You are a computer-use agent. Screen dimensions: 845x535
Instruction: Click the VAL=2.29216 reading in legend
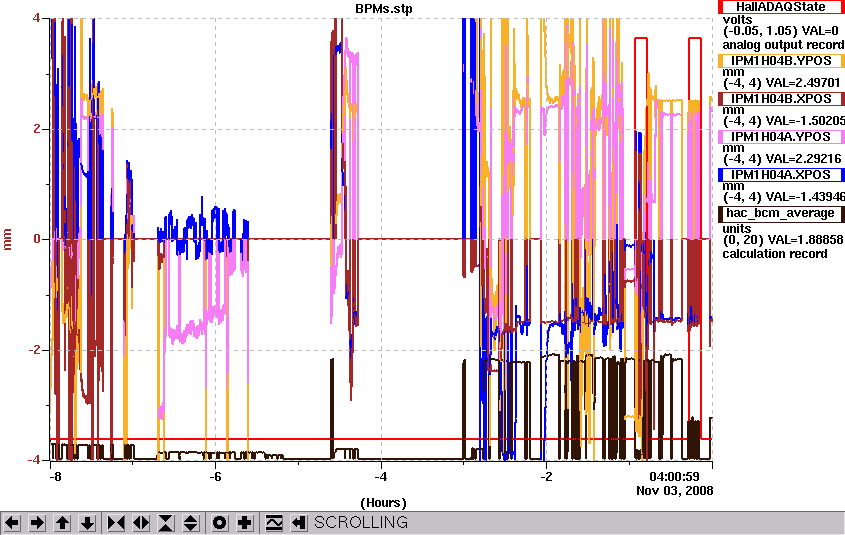point(804,159)
